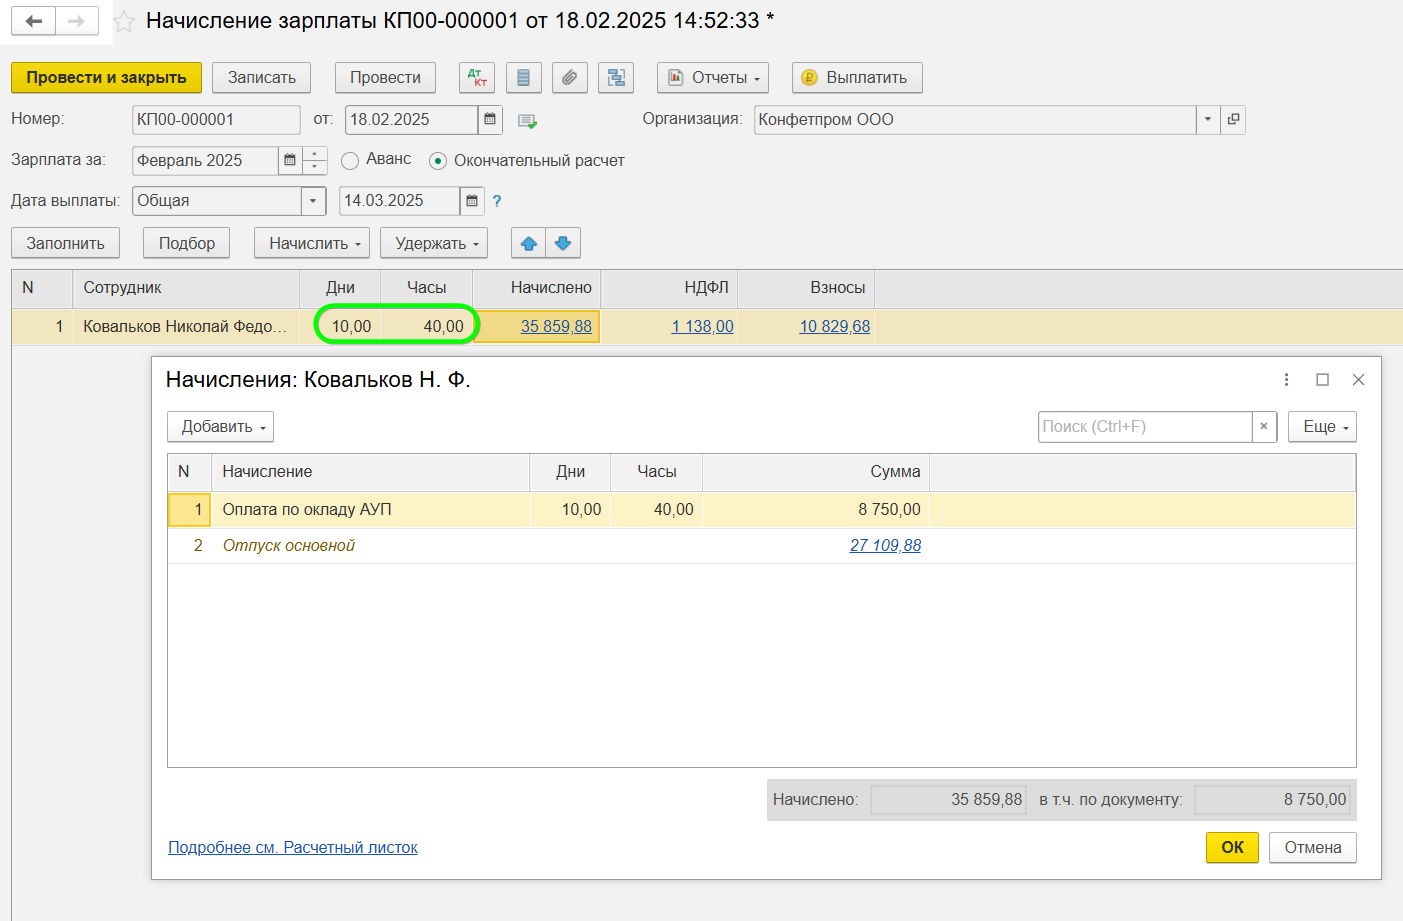
Task: Add document to favorites star
Action: pyautogui.click(x=124, y=21)
